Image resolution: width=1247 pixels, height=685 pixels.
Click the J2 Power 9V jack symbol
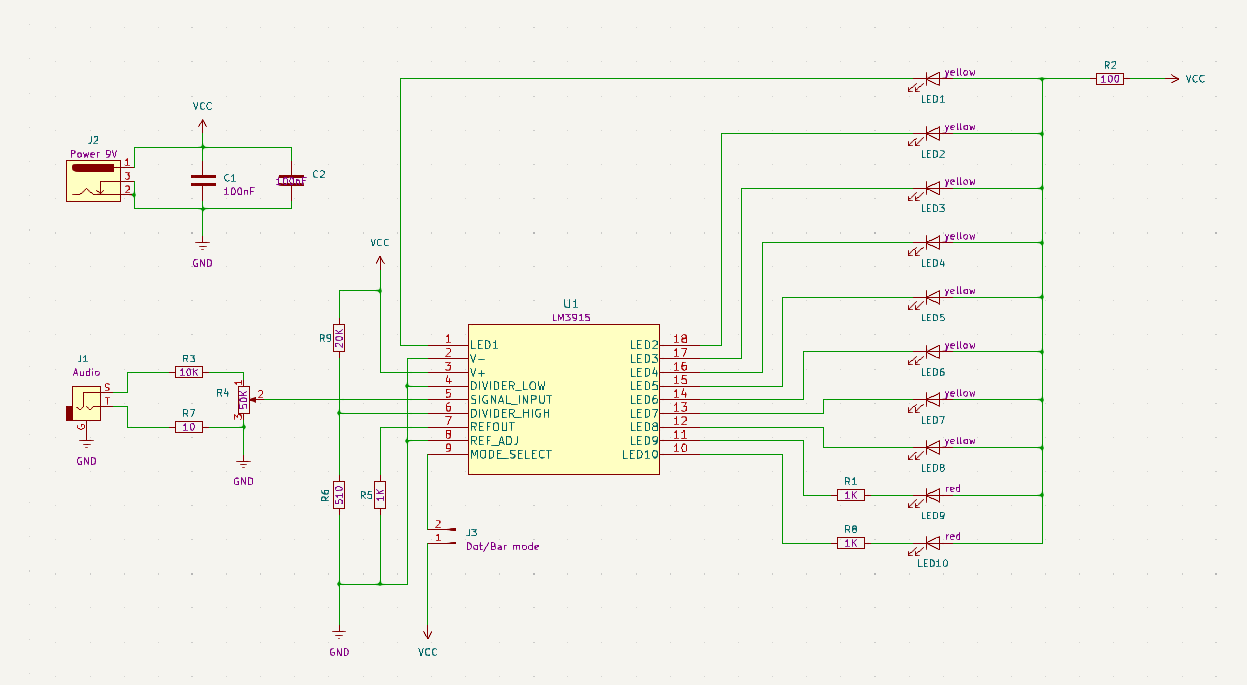coord(93,181)
